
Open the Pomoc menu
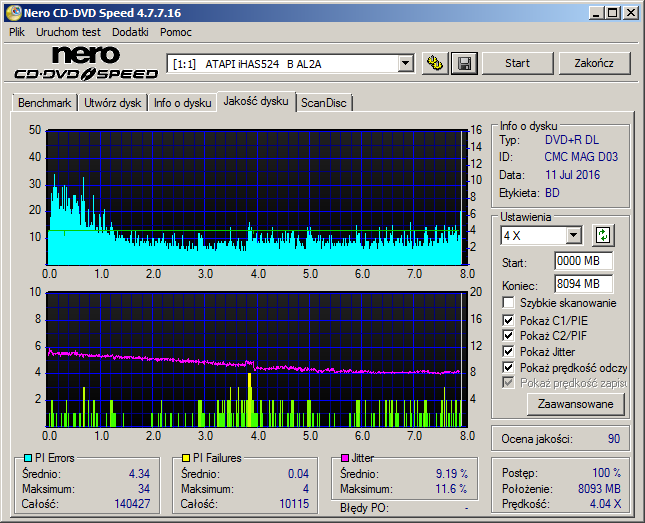pyautogui.click(x=176, y=32)
